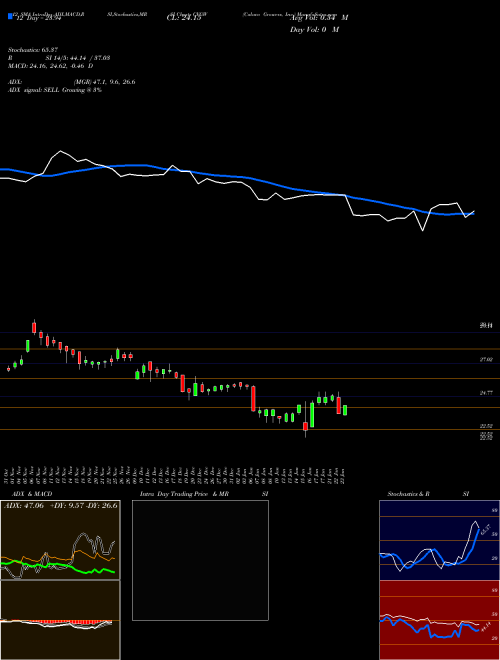Click the 'SI 14/3: 44.14 / 37.03' value
The height and width of the screenshot is (660, 500).
coord(78,58)
